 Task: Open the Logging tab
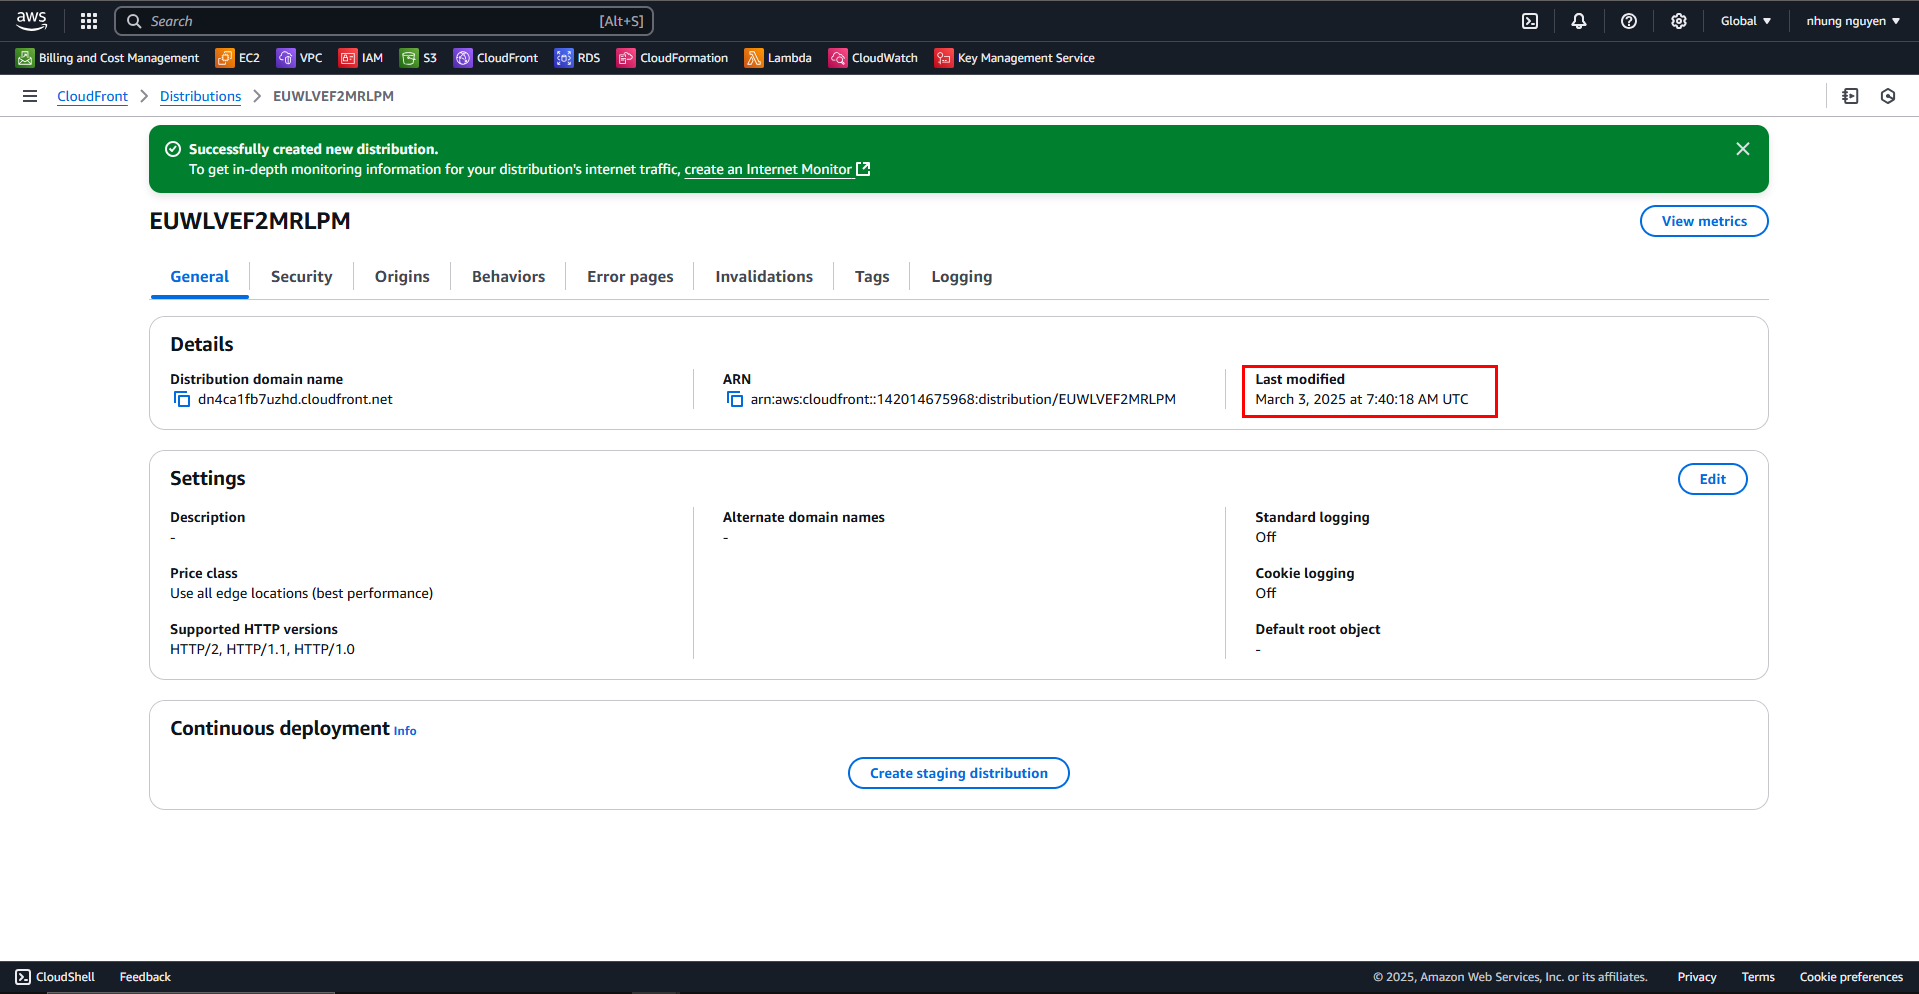pyautogui.click(x=962, y=277)
